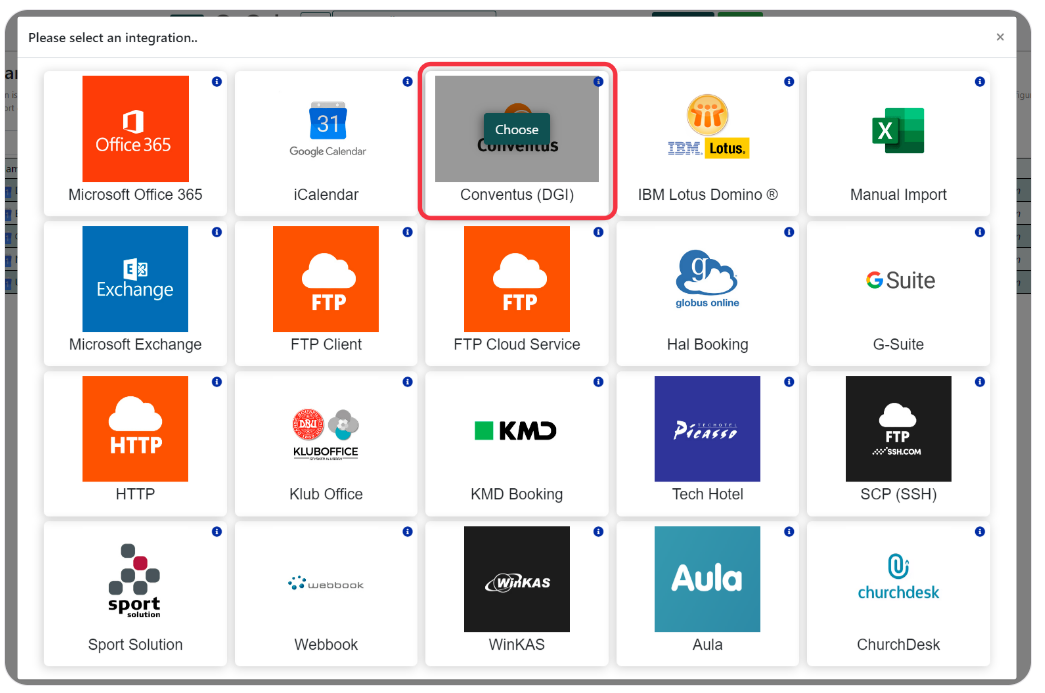
Task: Open info icon for Manual Import
Action: click(980, 81)
